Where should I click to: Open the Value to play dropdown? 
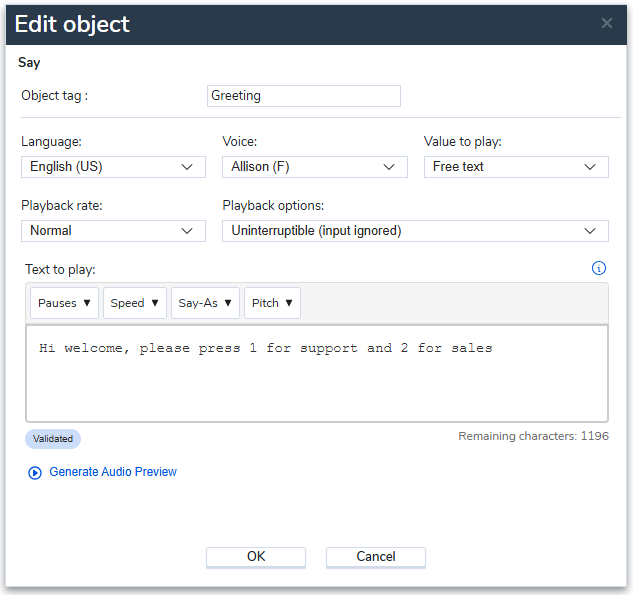(516, 167)
